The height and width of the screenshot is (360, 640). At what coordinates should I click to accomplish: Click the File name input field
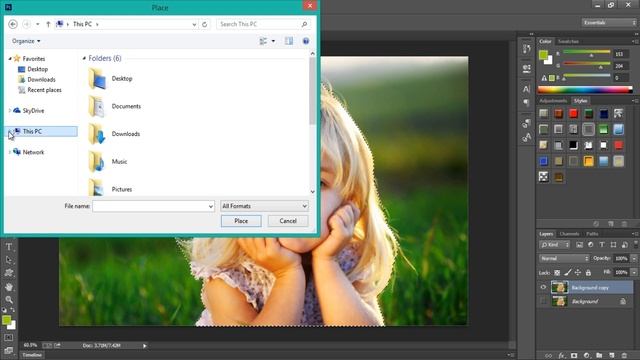click(153, 206)
